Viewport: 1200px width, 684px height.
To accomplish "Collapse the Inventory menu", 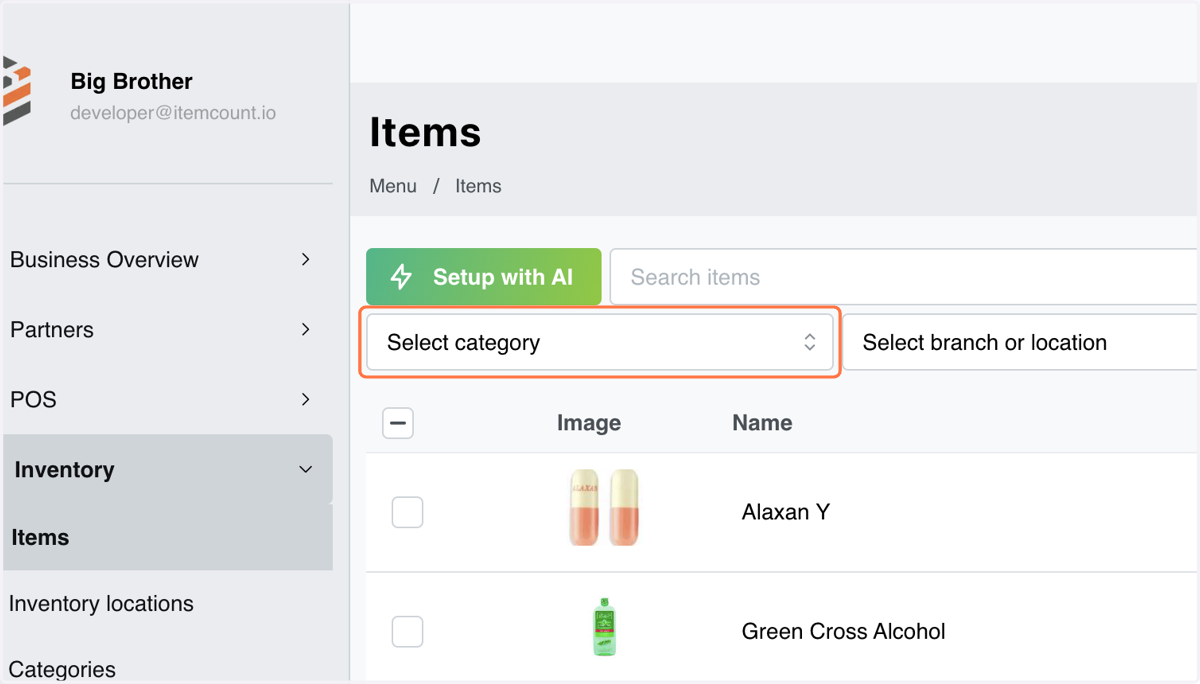I will click(x=168, y=469).
